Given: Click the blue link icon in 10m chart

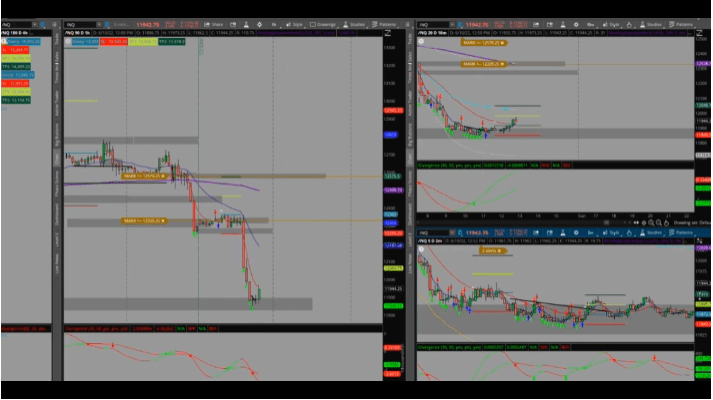Looking at the screenshot, I should 460,25.
